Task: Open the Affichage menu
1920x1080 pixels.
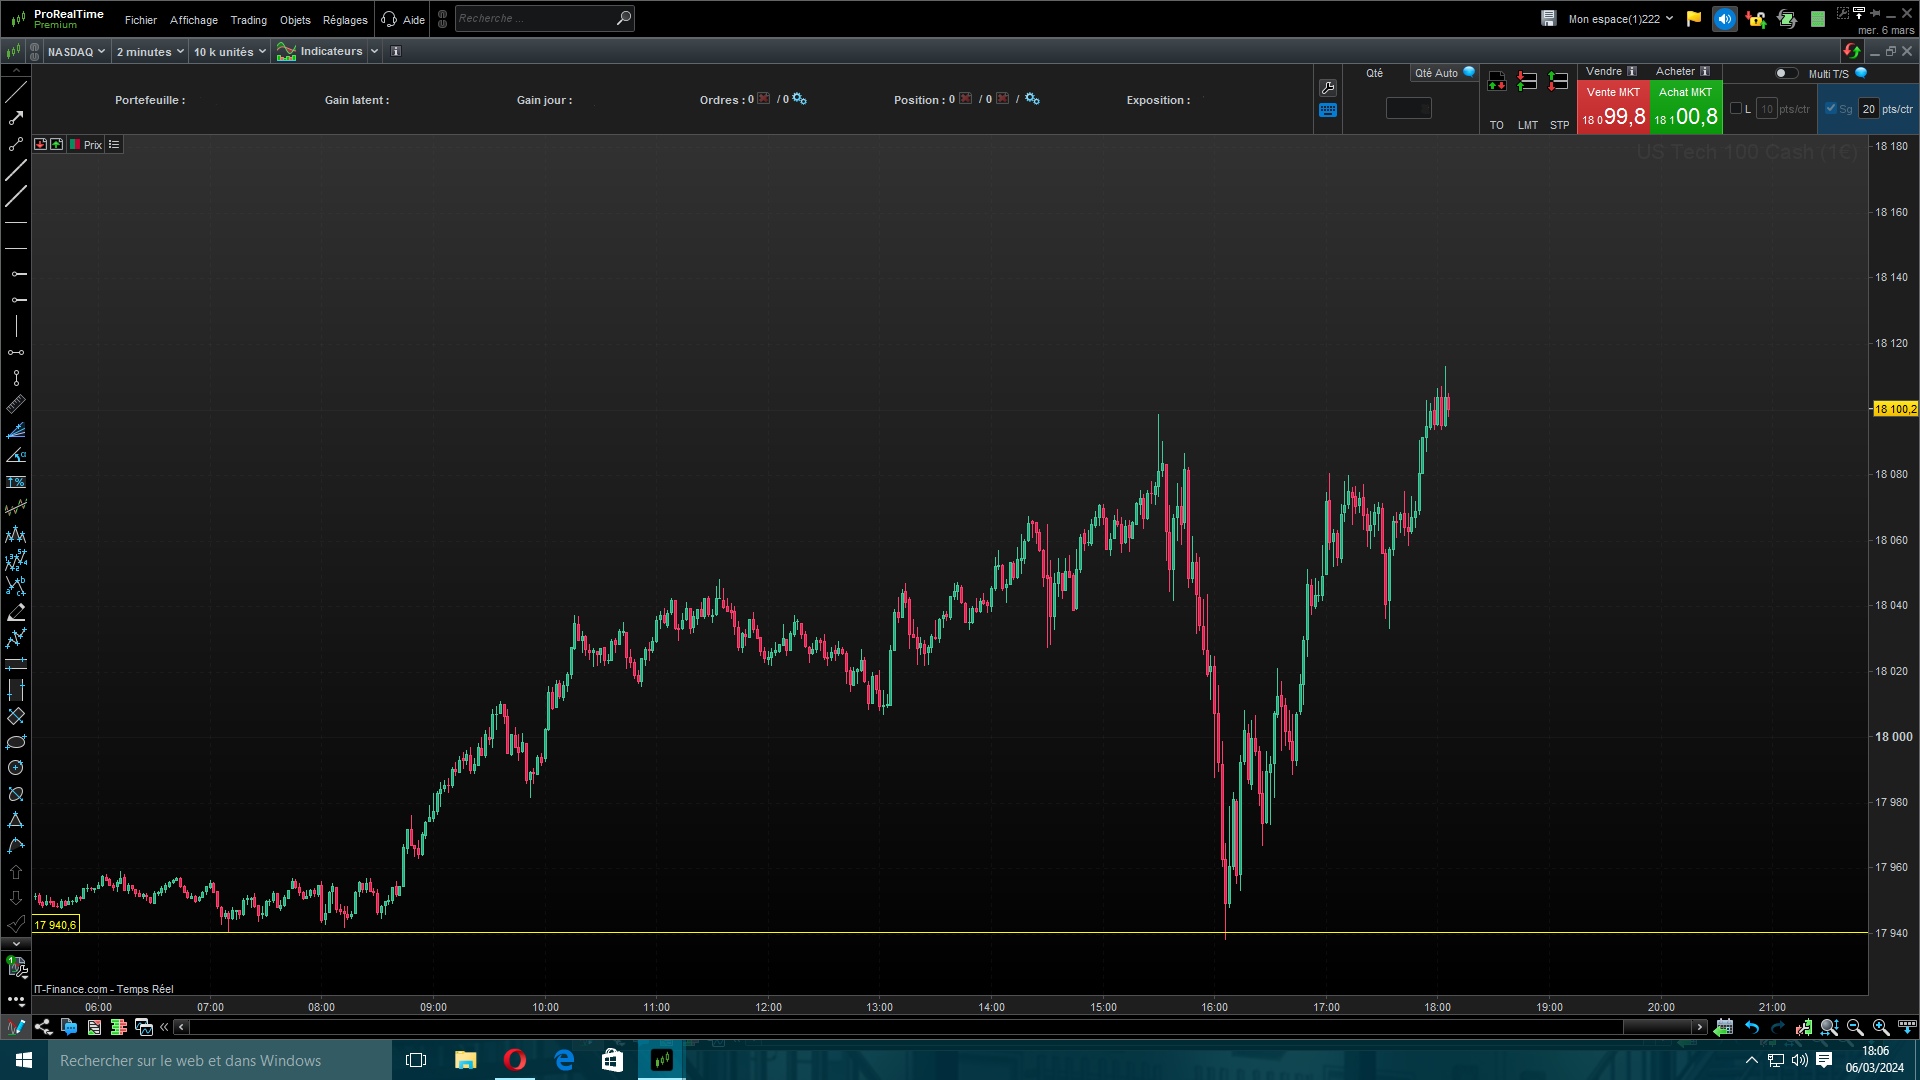Action: [193, 20]
